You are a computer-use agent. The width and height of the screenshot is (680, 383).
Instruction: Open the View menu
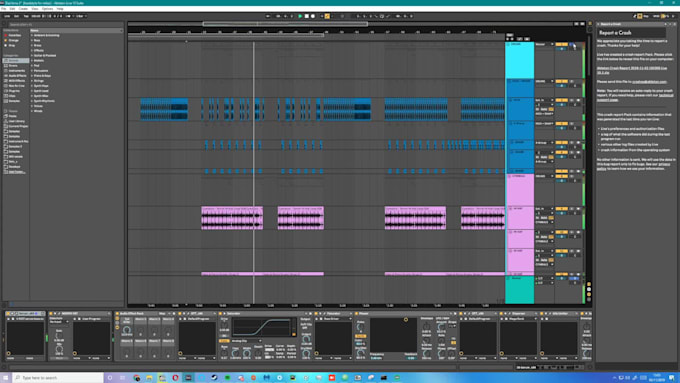click(35, 9)
